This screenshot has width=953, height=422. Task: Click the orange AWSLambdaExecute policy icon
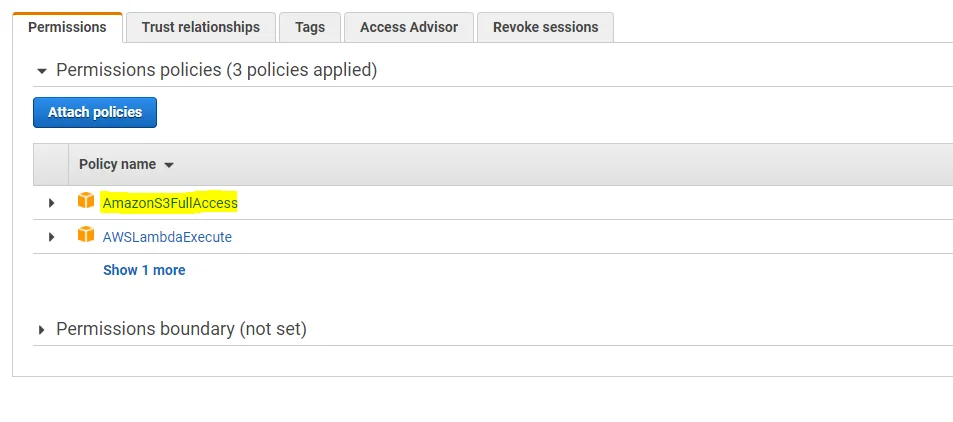(x=86, y=236)
